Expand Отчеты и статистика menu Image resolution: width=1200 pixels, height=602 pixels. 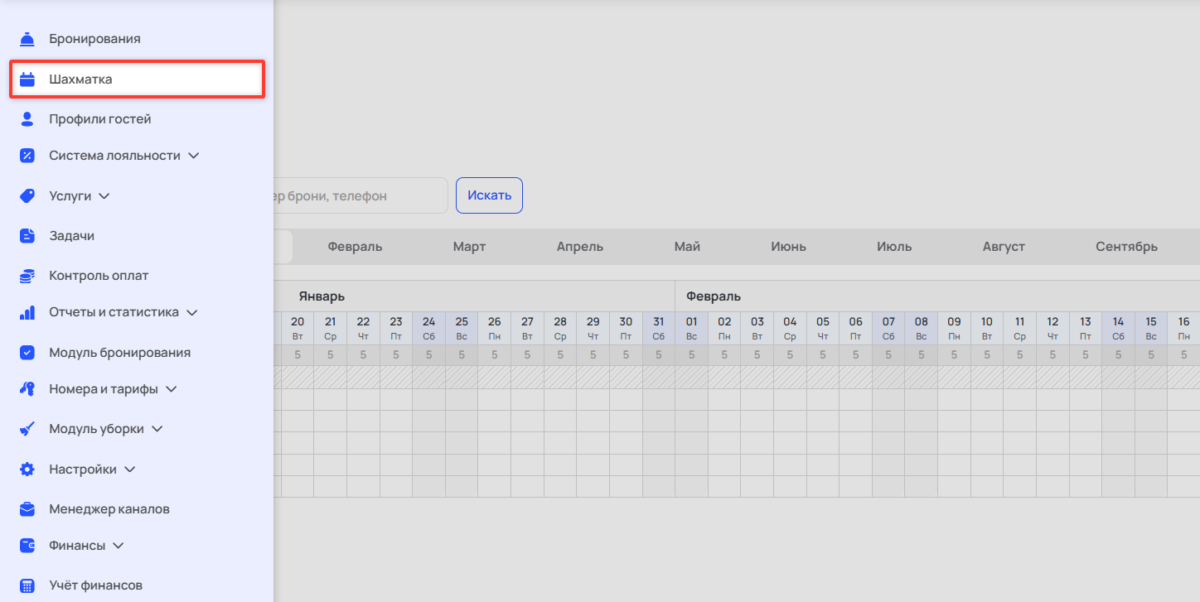192,312
